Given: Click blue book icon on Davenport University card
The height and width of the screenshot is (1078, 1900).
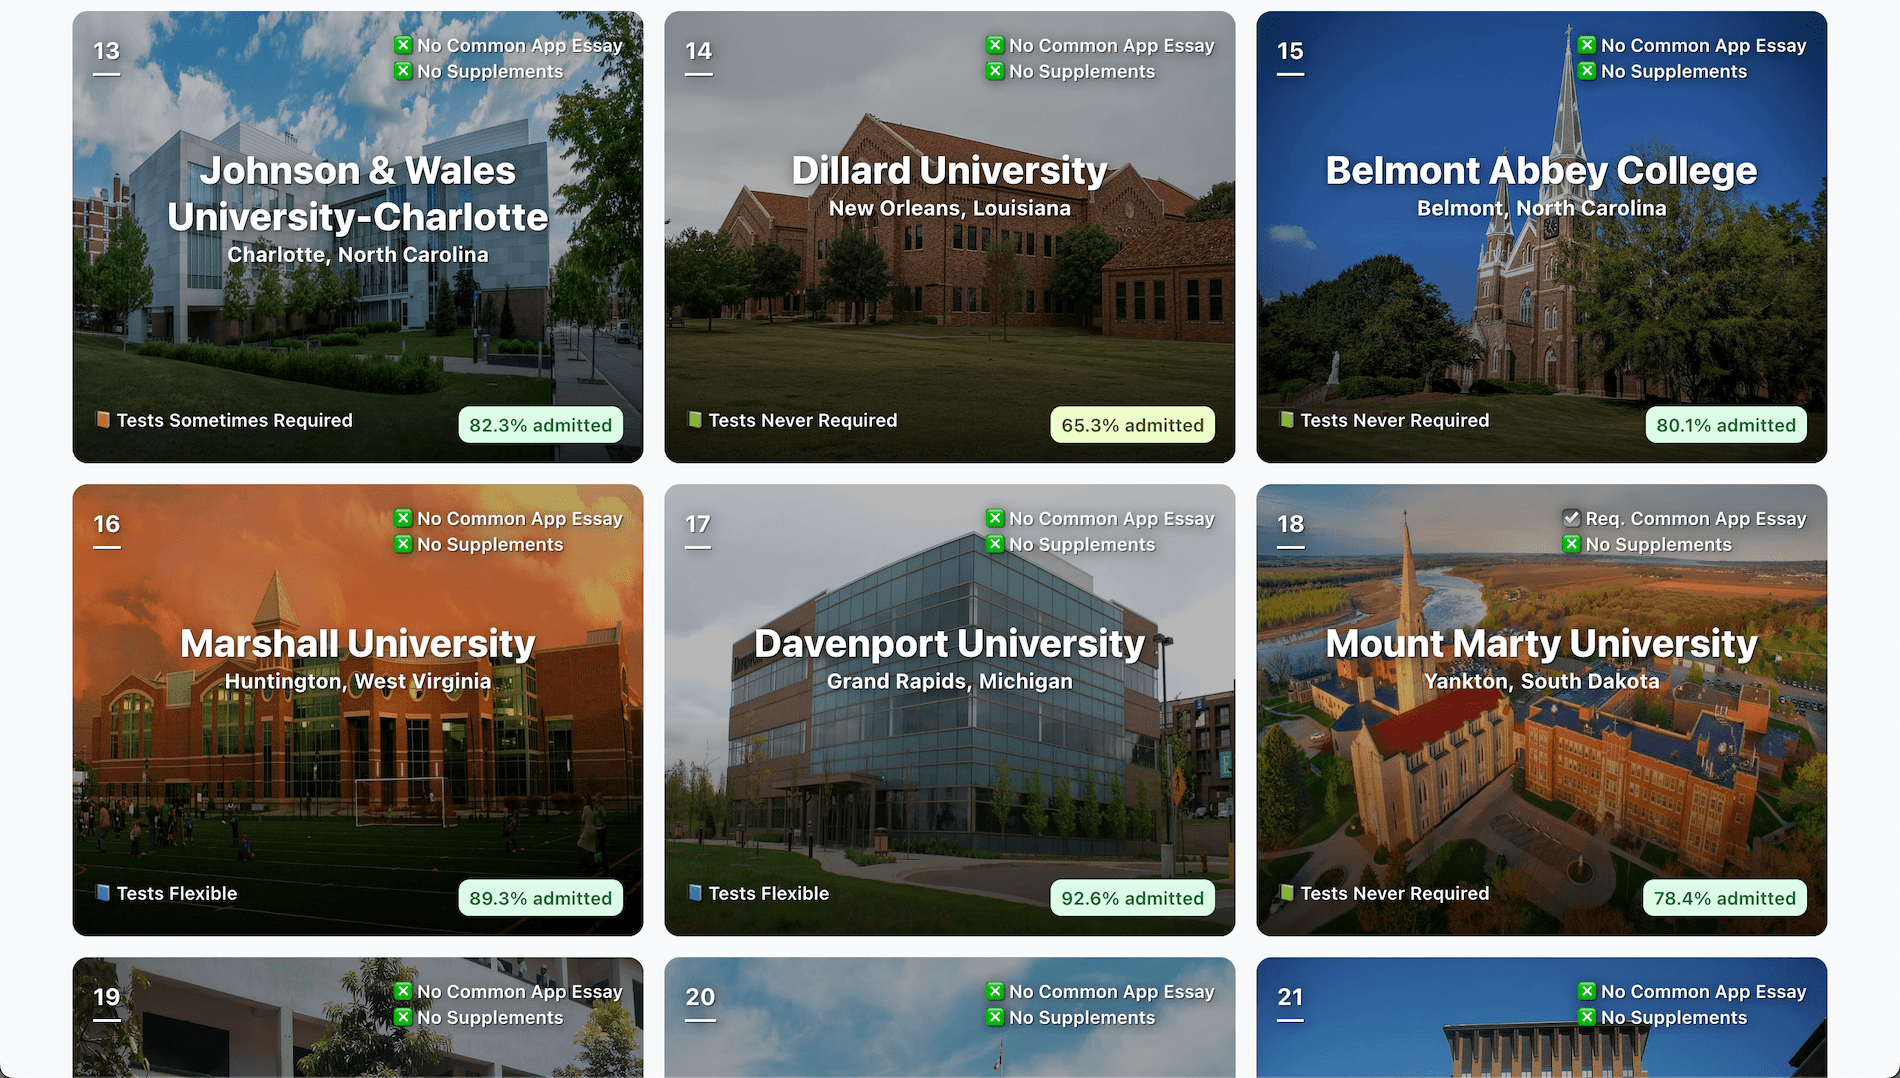Looking at the screenshot, I should pyautogui.click(x=695, y=893).
